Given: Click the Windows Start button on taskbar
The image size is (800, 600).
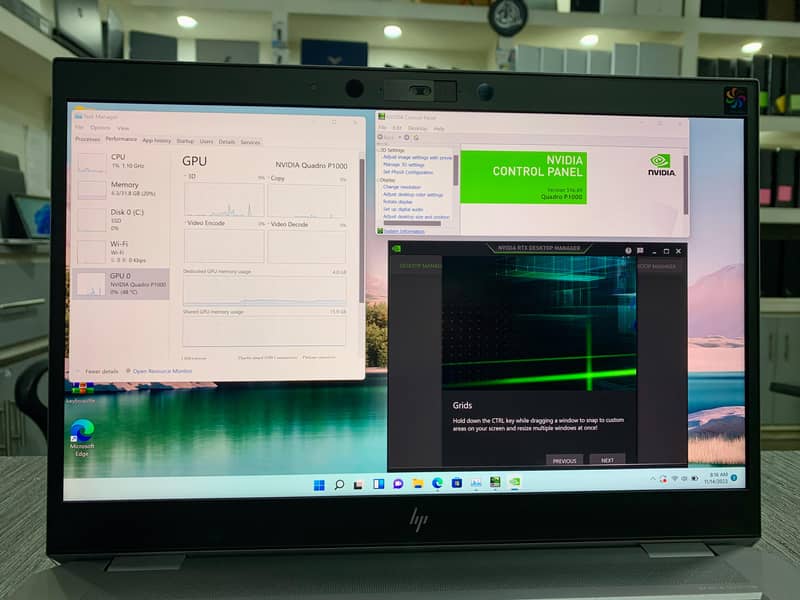Looking at the screenshot, I should click(319, 485).
